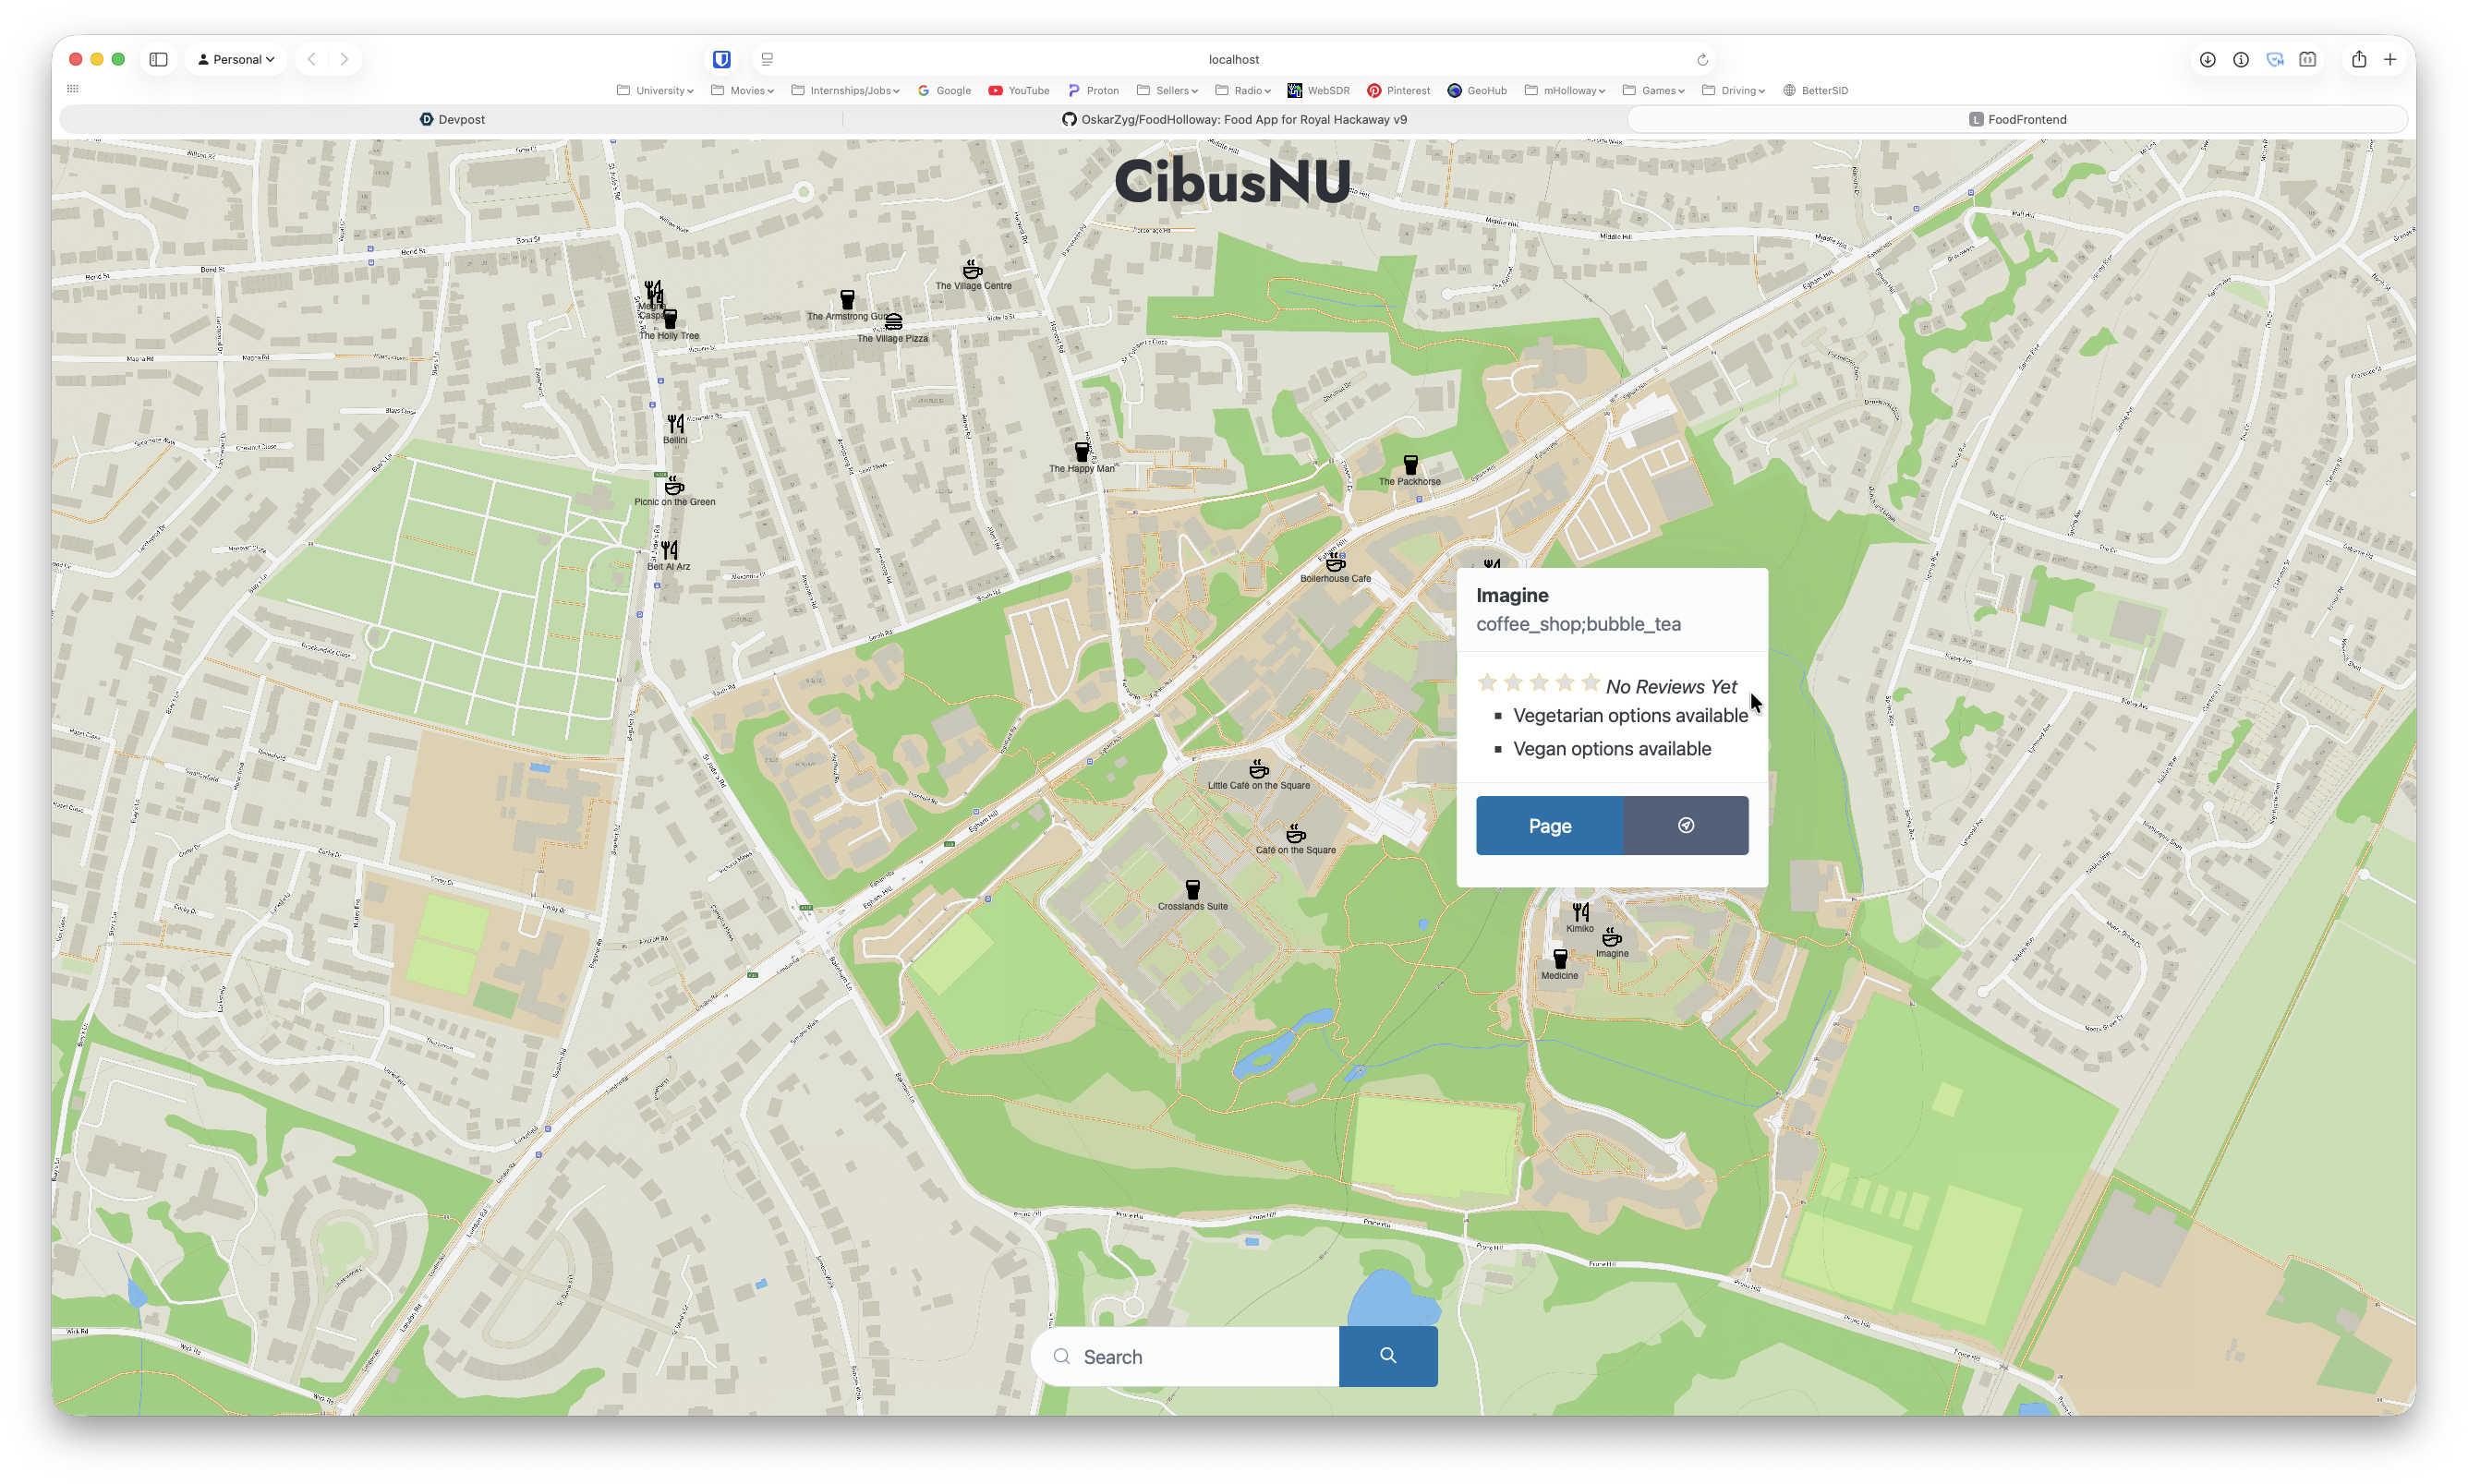2468x1484 pixels.
Task: Click the blue search magnifier button
Action: coord(1387,1356)
